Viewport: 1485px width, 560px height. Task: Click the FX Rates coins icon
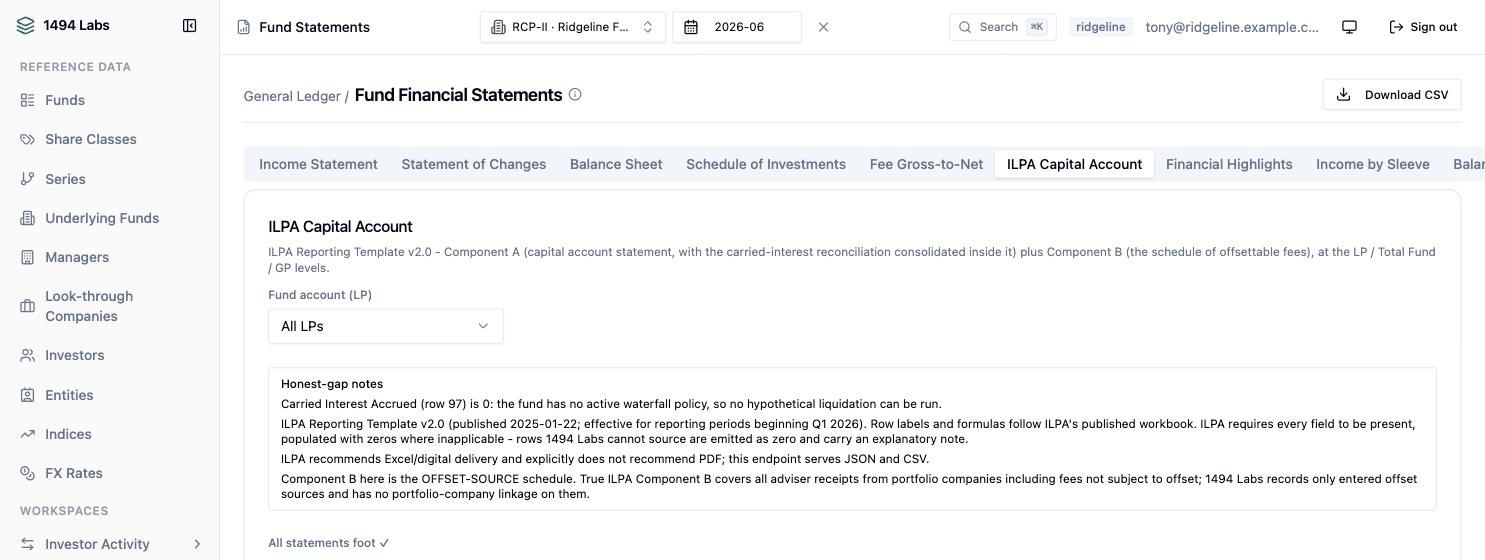pyautogui.click(x=27, y=473)
